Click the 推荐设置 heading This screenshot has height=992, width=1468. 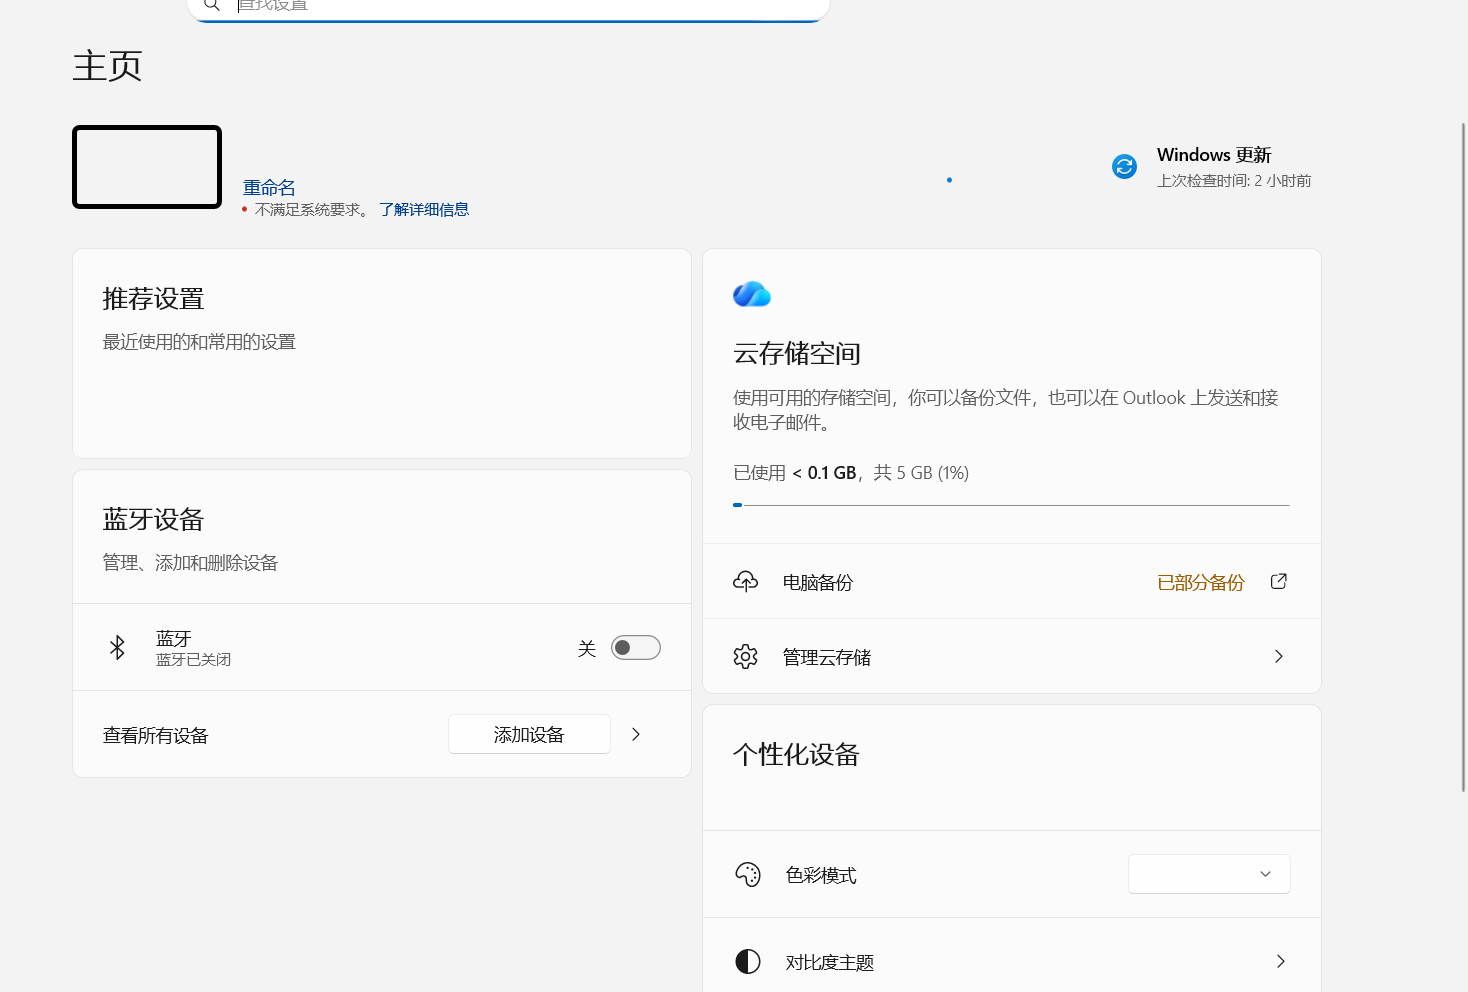click(153, 299)
